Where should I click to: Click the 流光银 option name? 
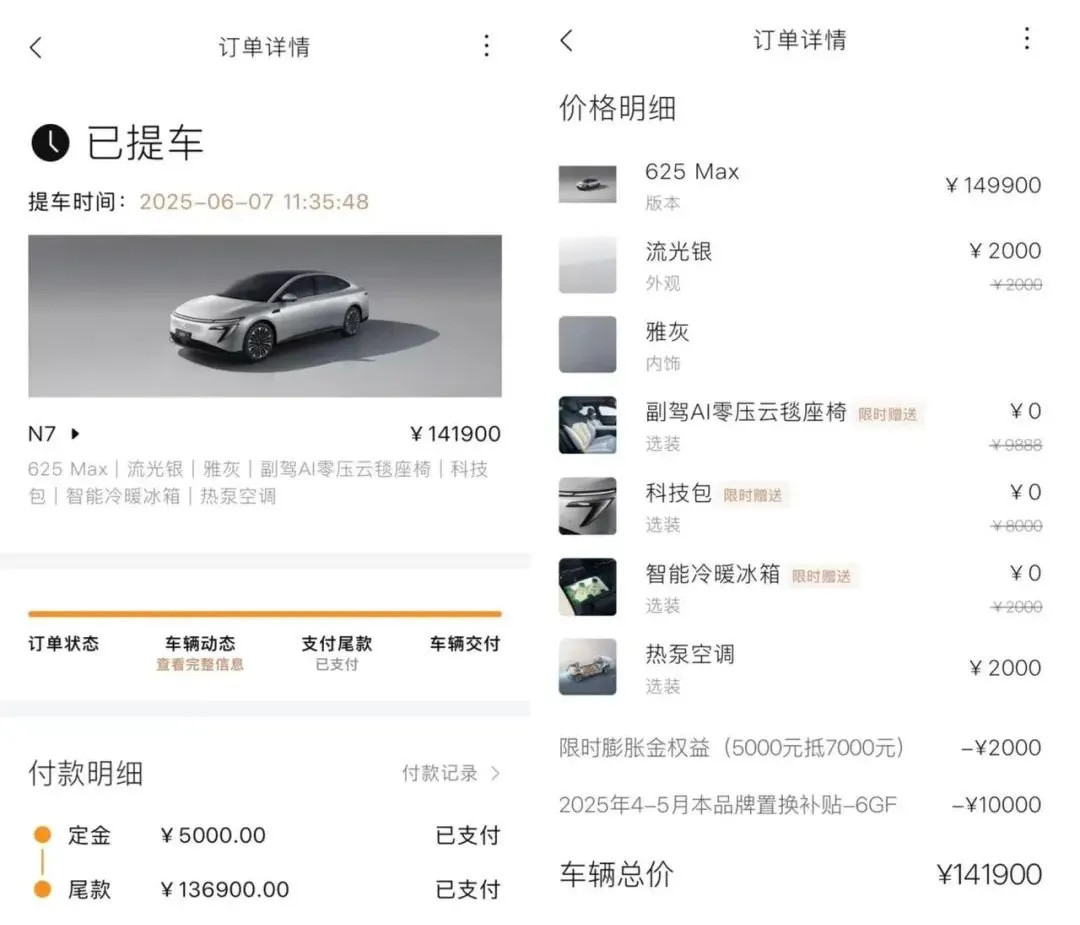[678, 251]
